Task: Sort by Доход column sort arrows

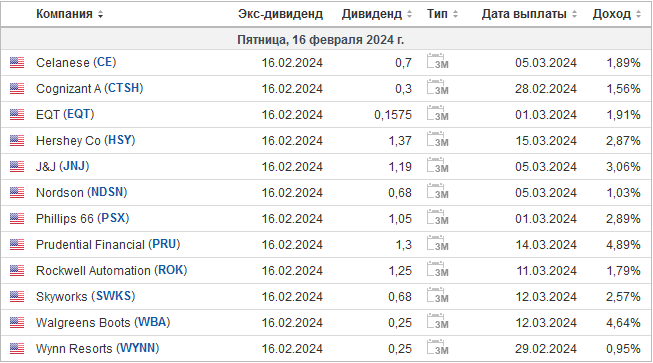Action: point(638,15)
